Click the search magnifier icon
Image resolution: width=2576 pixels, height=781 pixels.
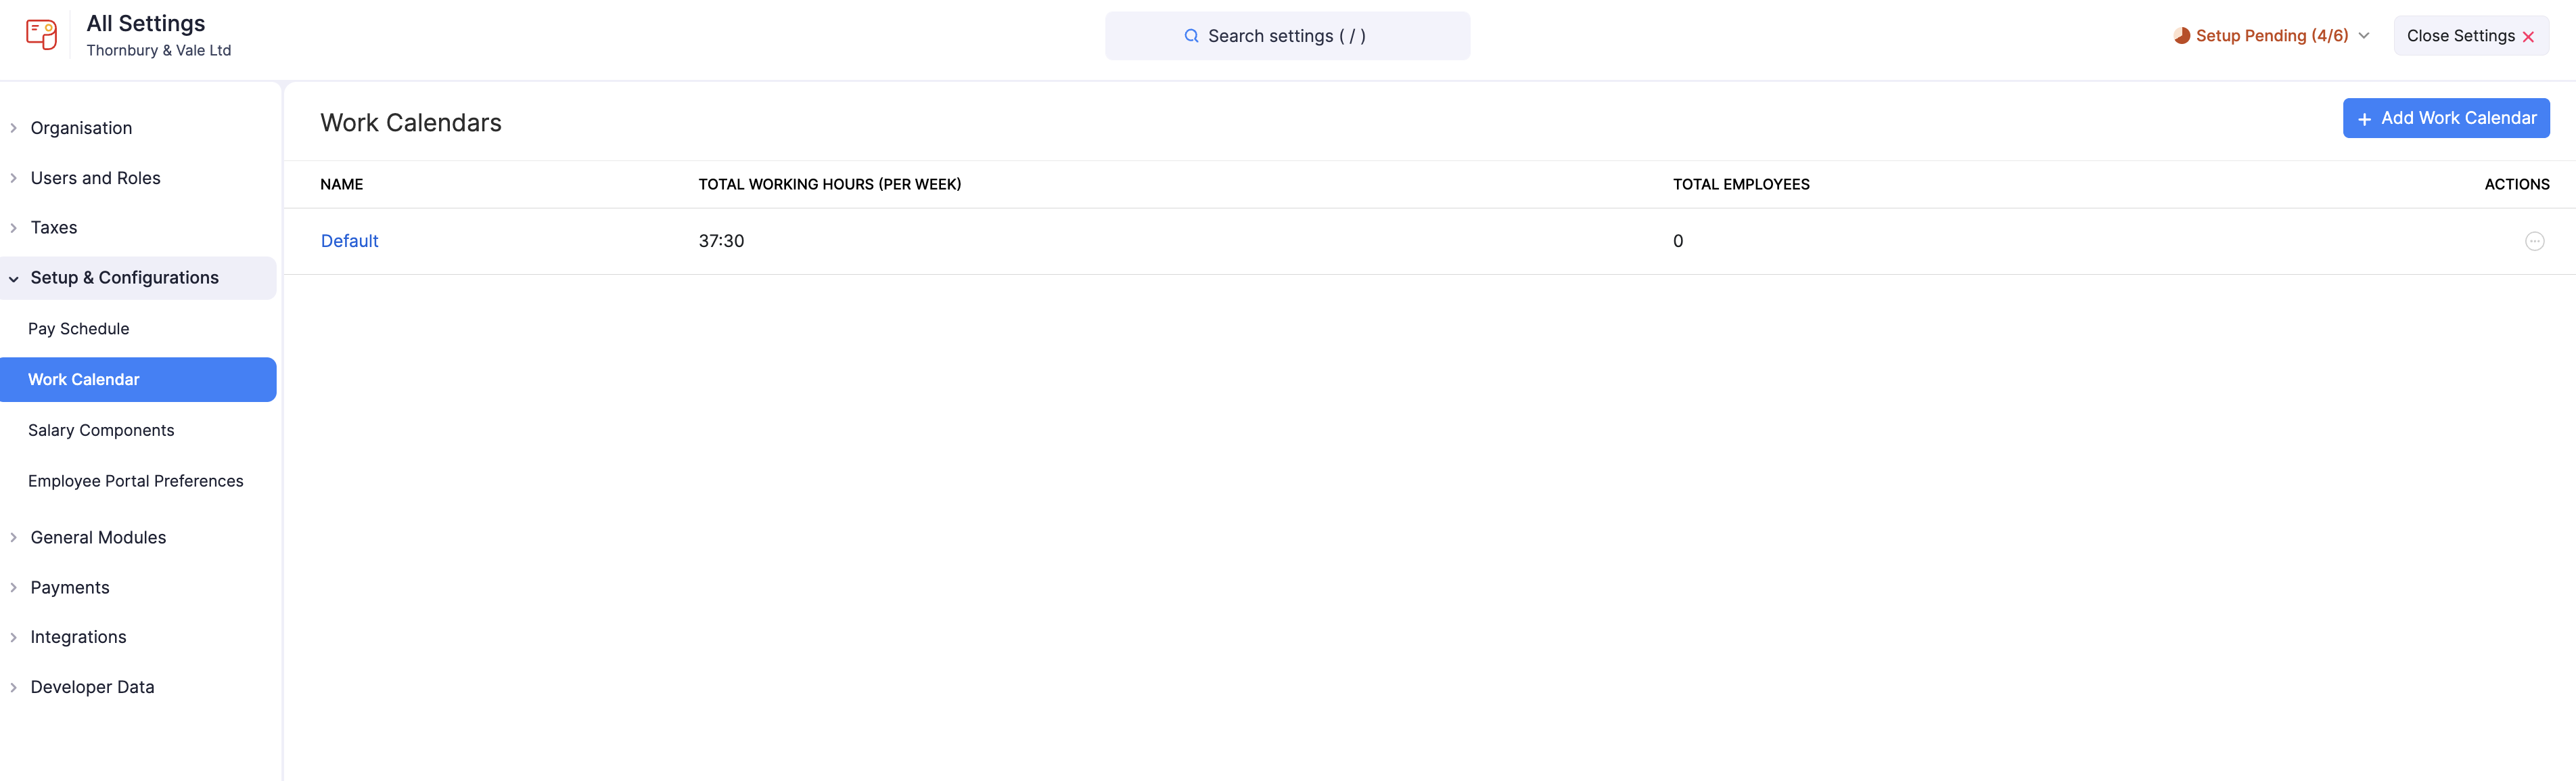point(1191,36)
